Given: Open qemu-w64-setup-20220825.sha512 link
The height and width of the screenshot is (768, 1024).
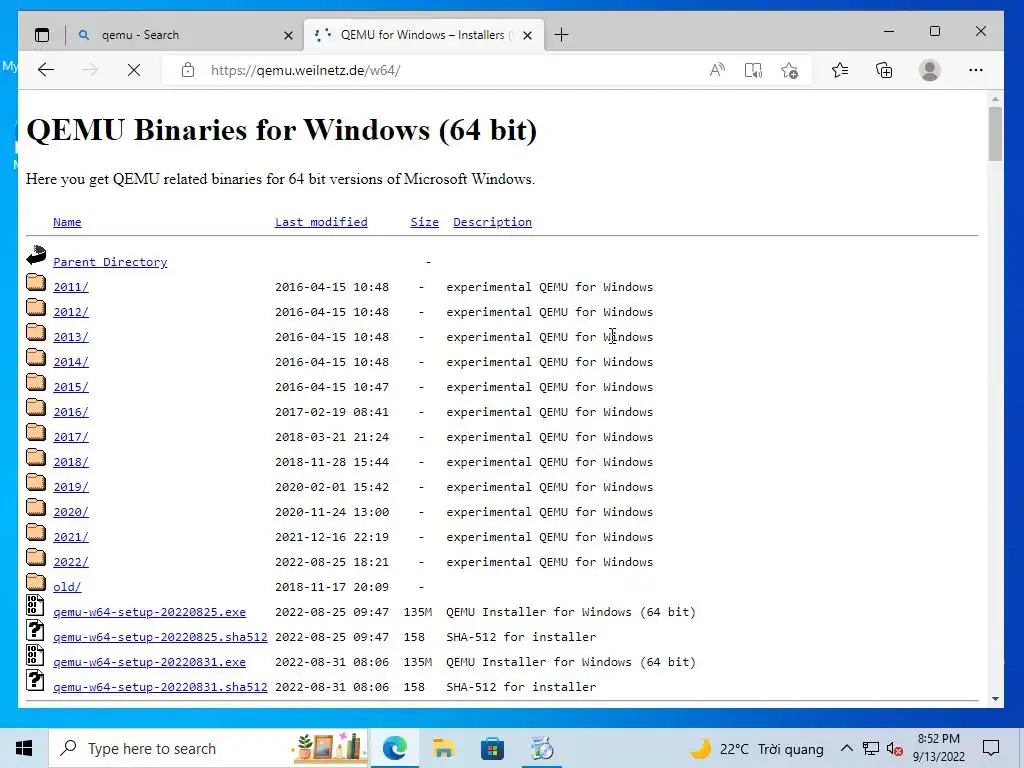Looking at the screenshot, I should [x=160, y=637].
